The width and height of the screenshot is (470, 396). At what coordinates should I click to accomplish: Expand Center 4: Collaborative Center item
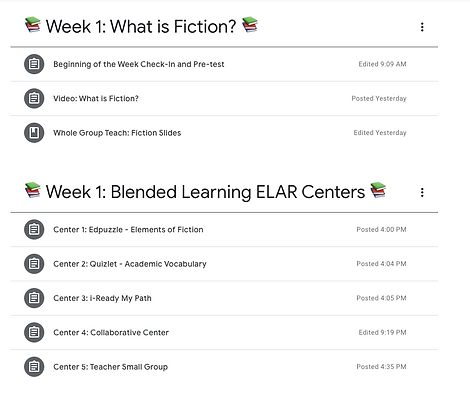(224, 332)
